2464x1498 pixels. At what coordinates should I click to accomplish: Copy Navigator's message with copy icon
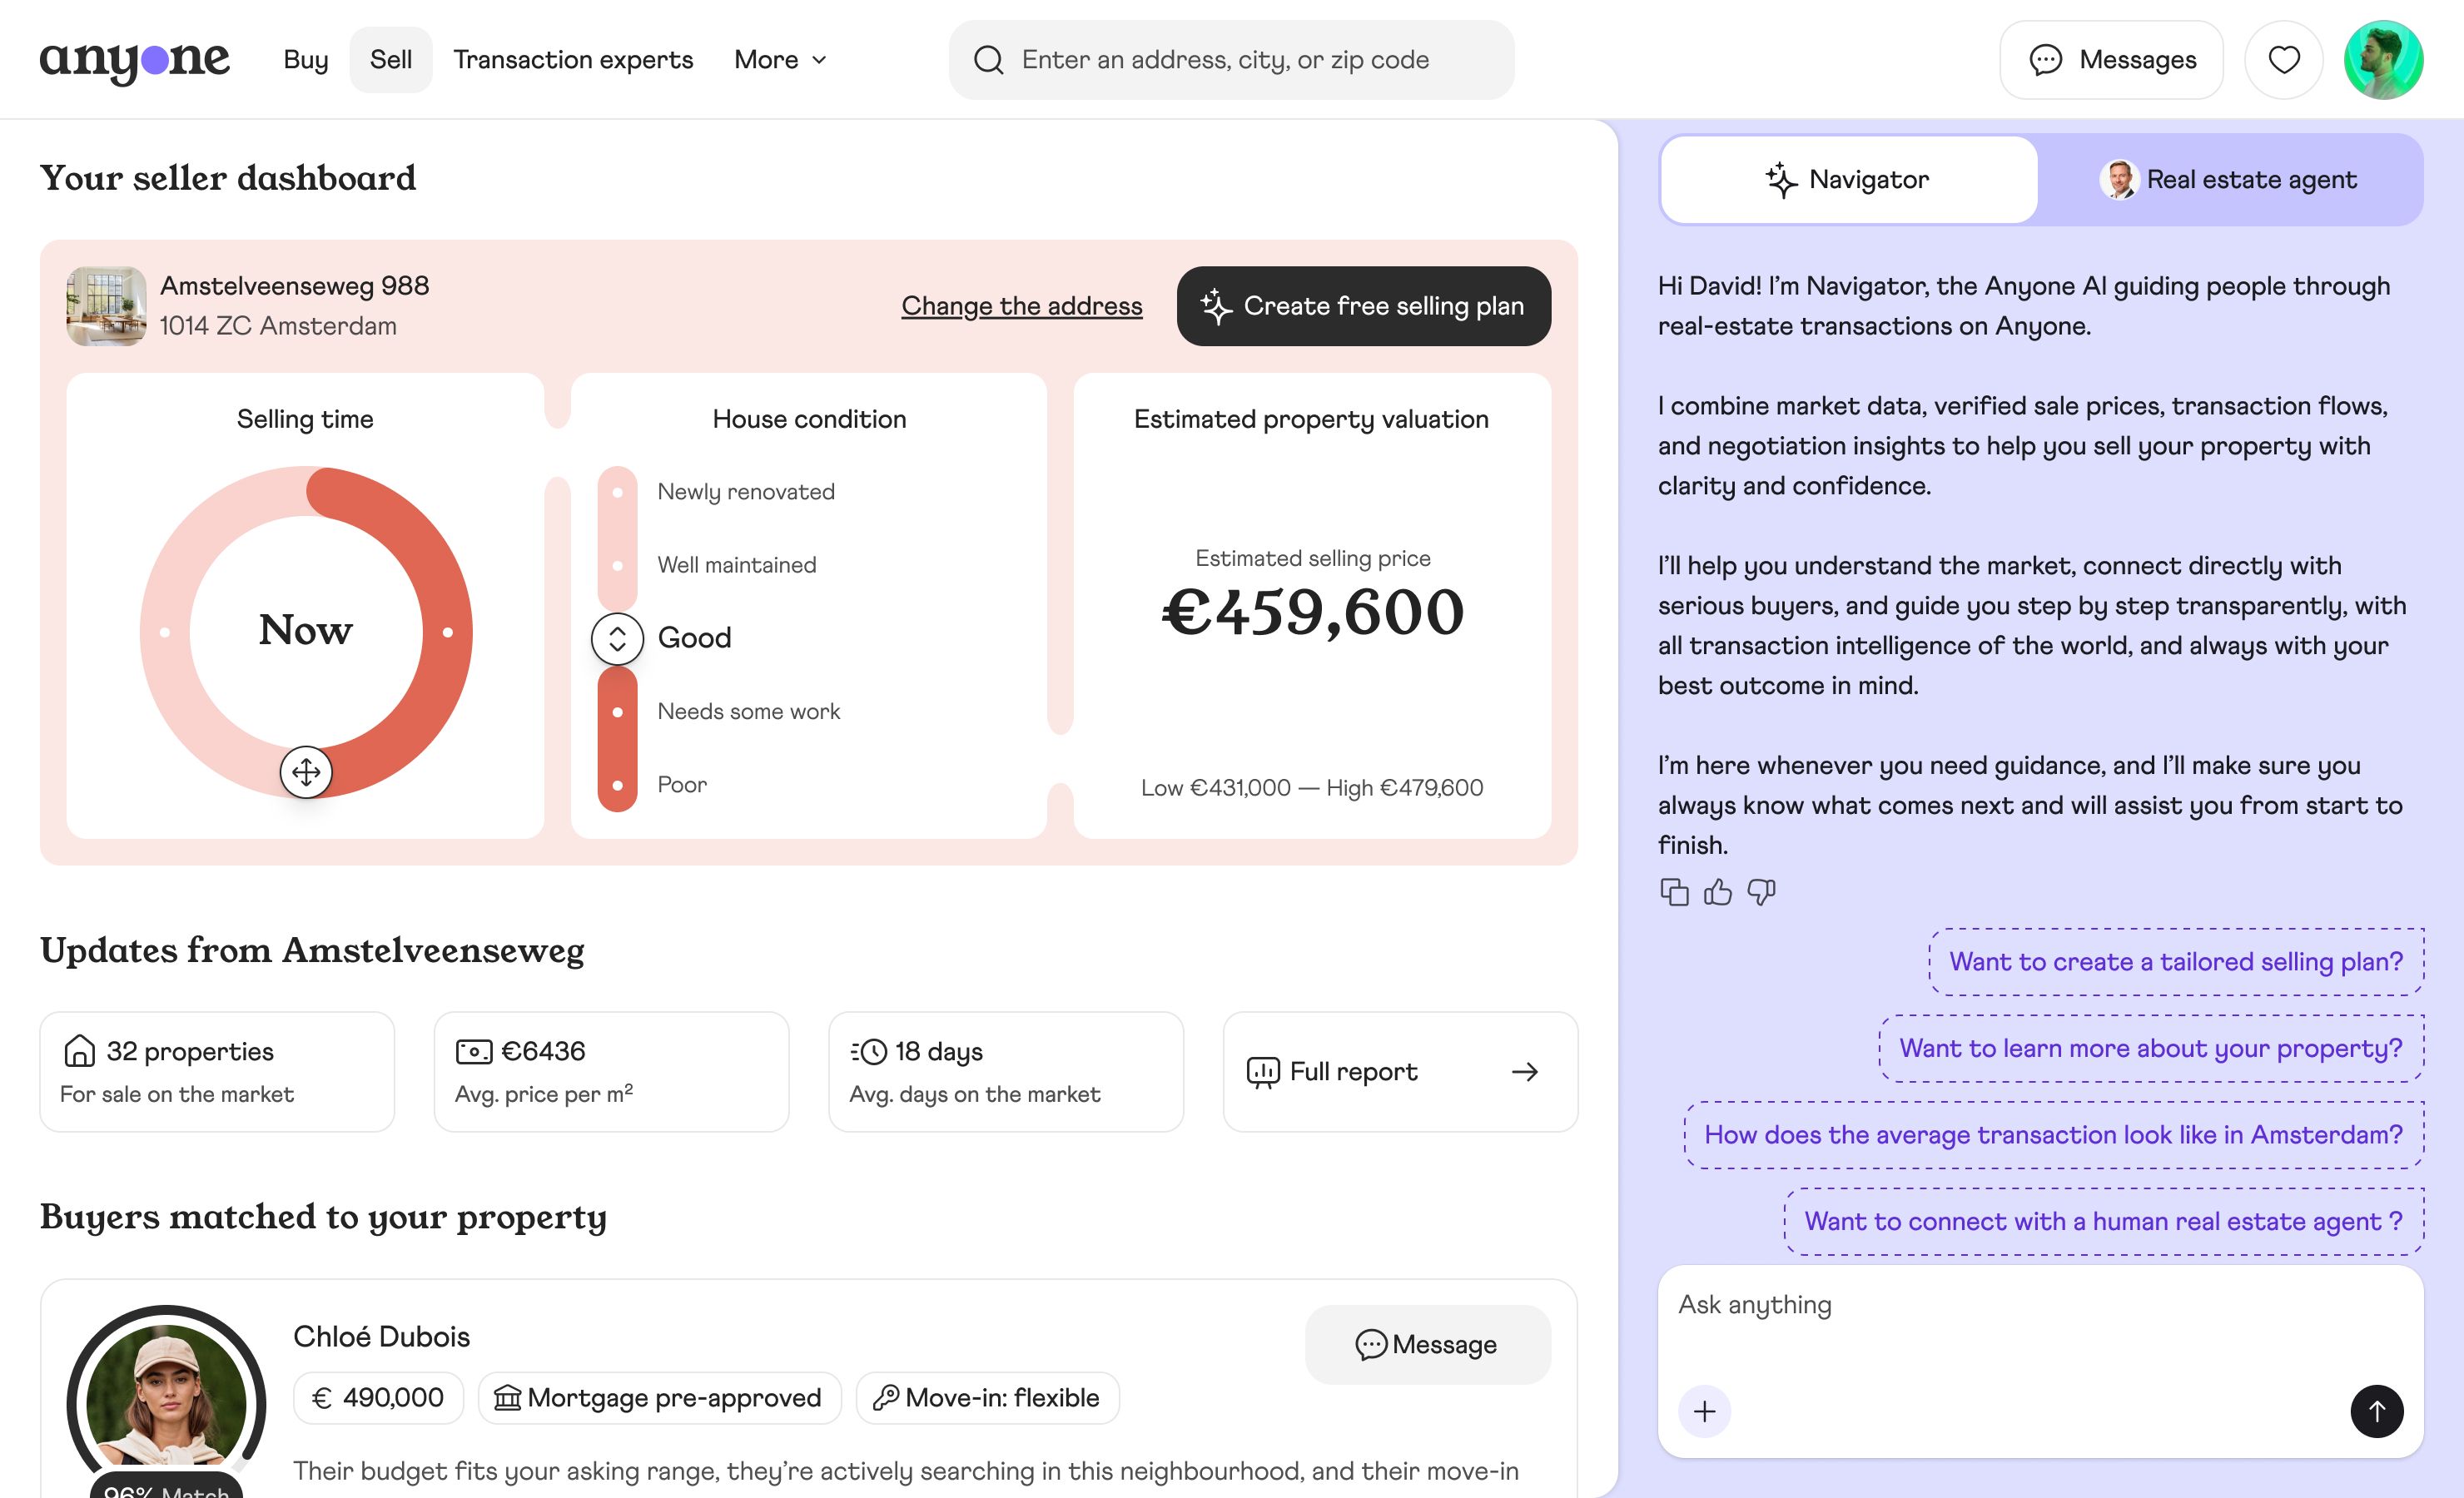[x=1674, y=891]
